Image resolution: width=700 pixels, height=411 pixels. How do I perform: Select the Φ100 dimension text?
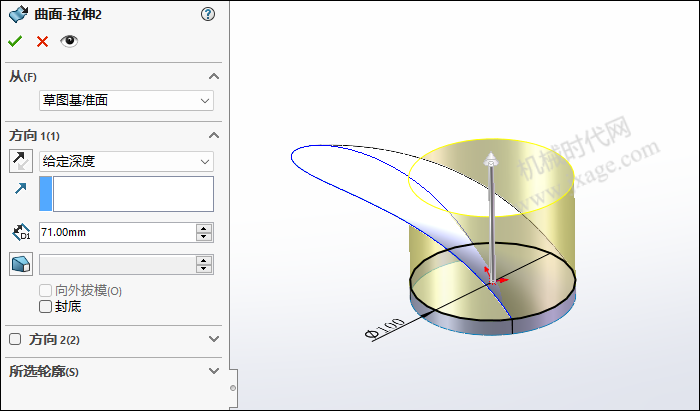[385, 328]
